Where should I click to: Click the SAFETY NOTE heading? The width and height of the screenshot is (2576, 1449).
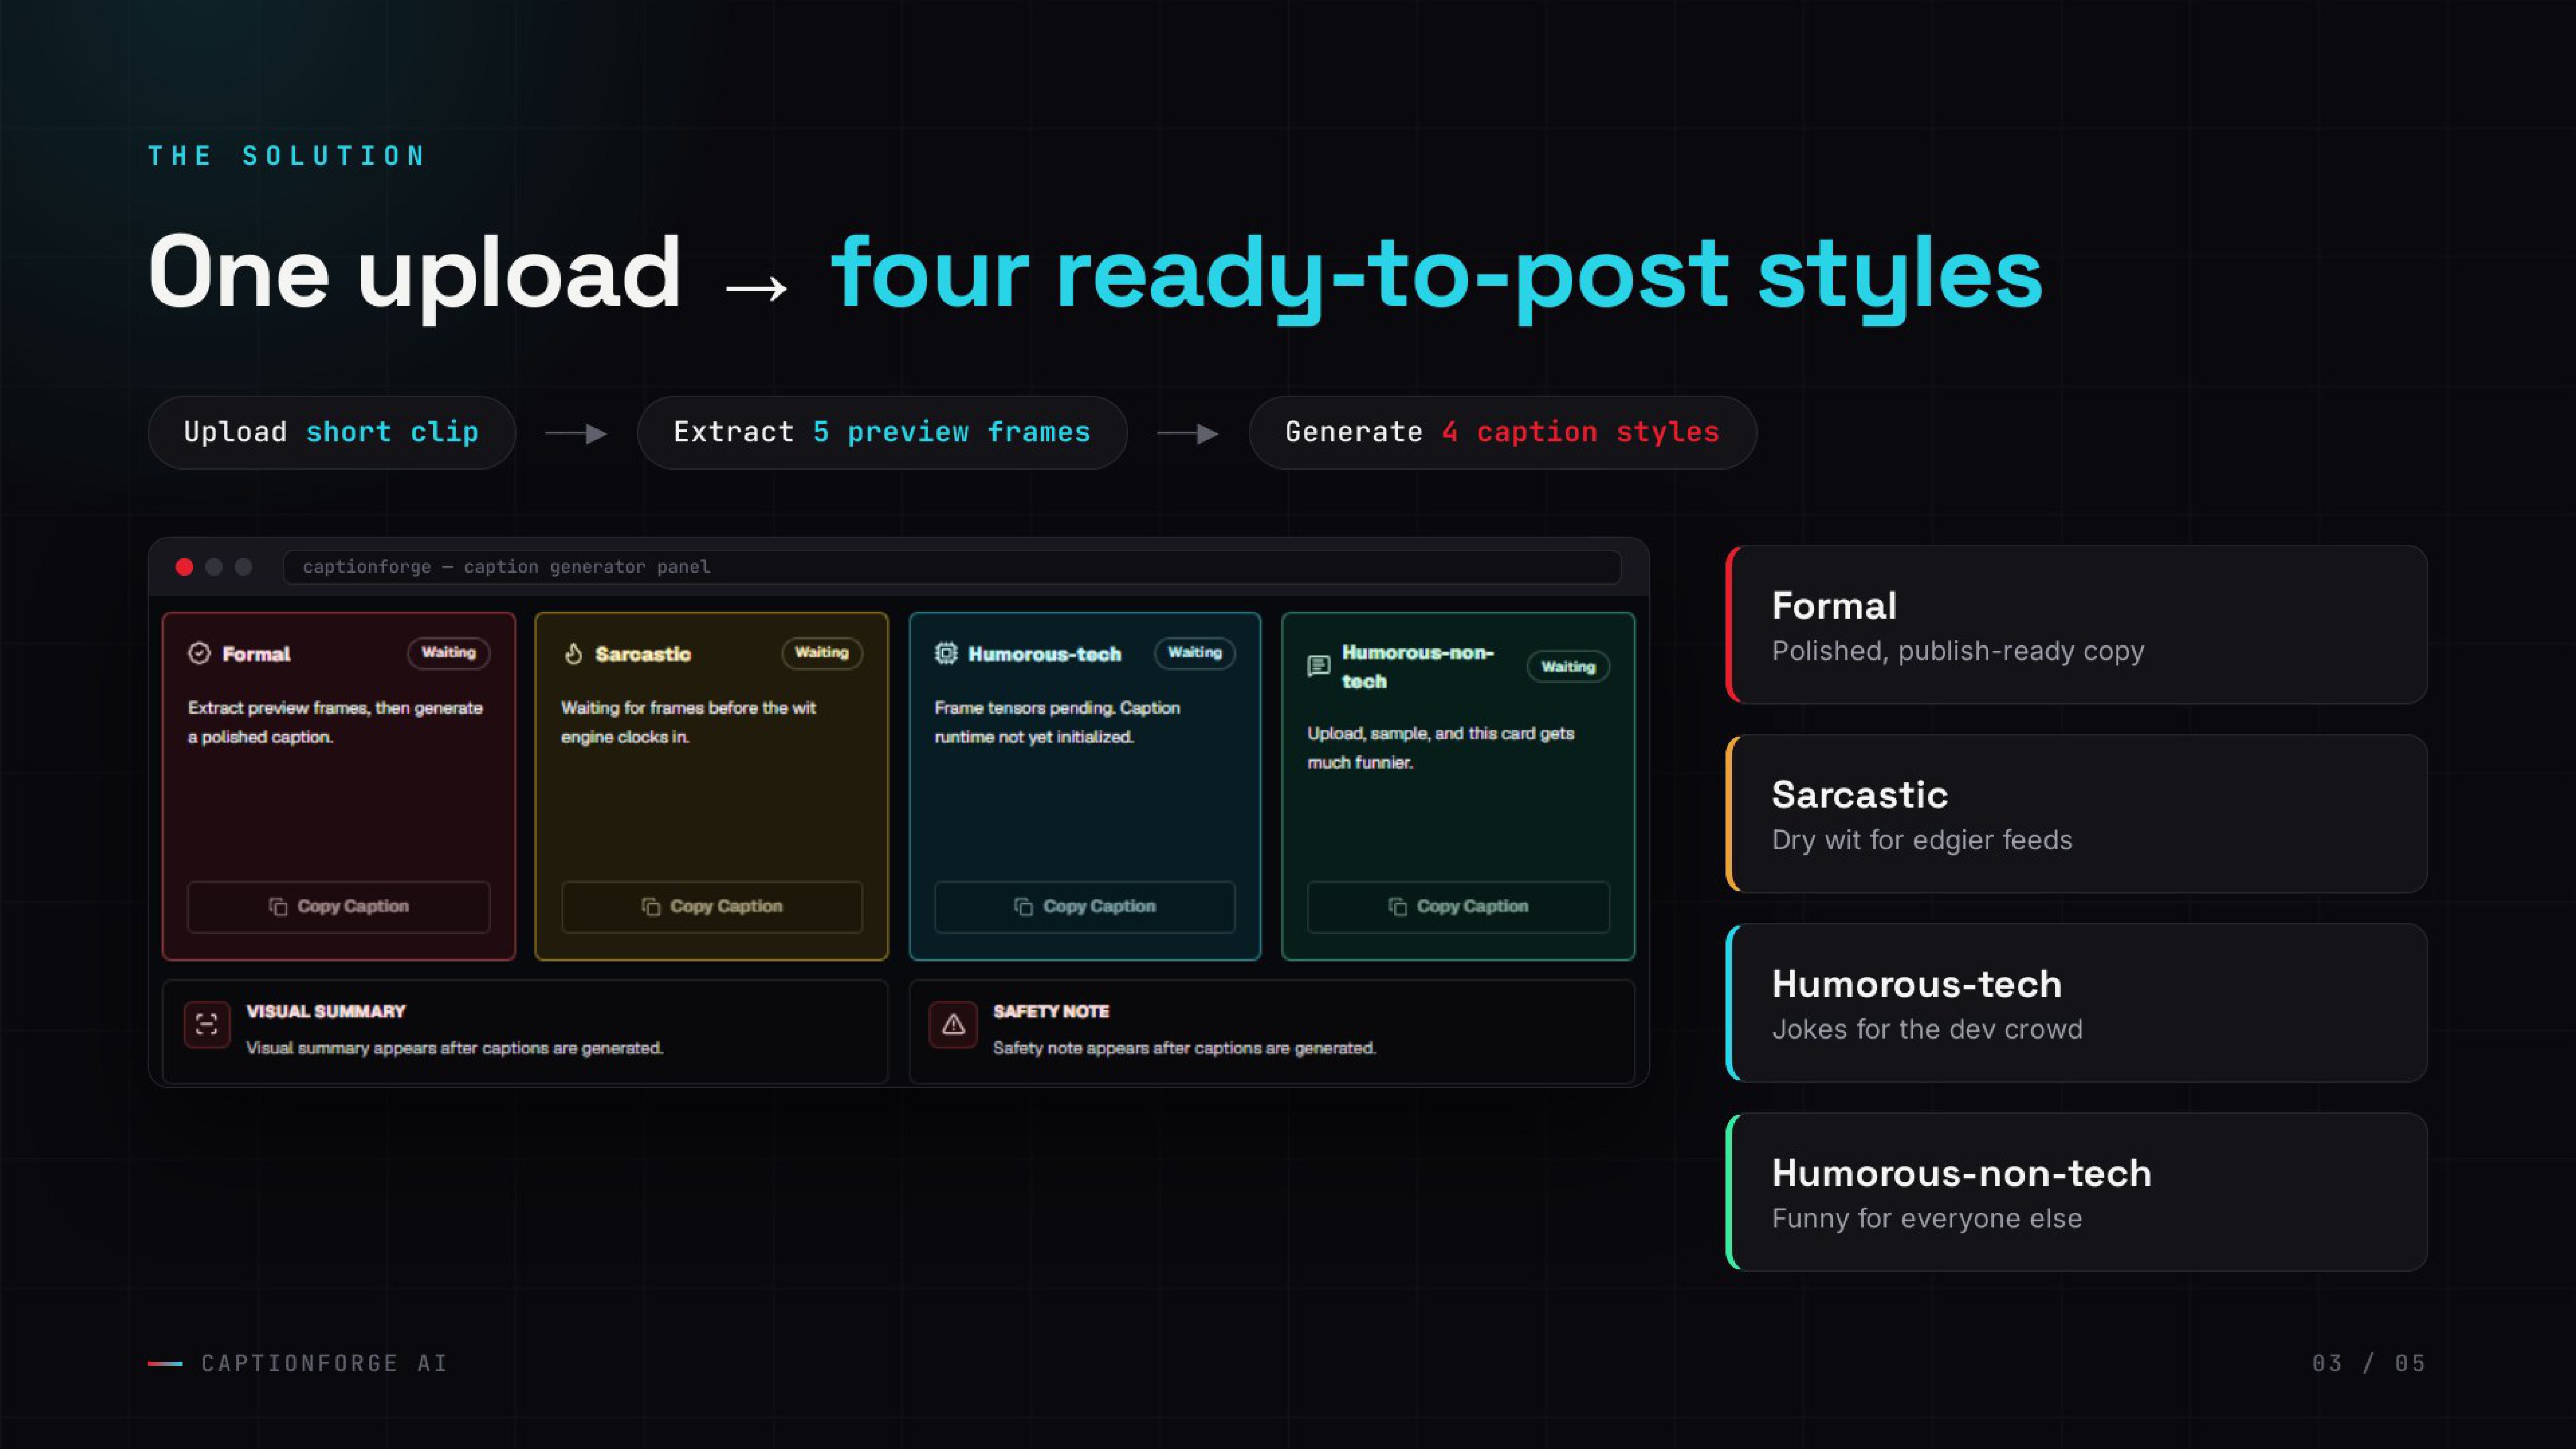click(x=1051, y=1011)
